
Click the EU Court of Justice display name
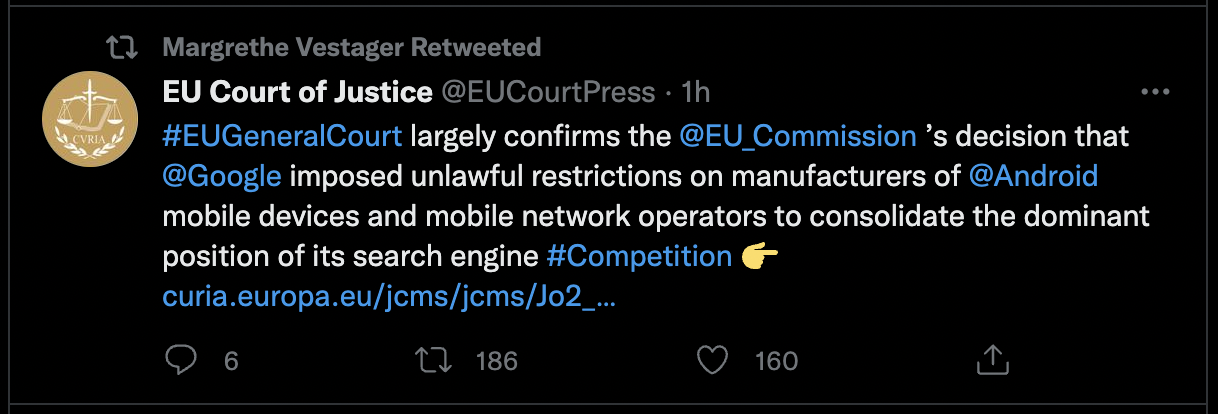(296, 93)
